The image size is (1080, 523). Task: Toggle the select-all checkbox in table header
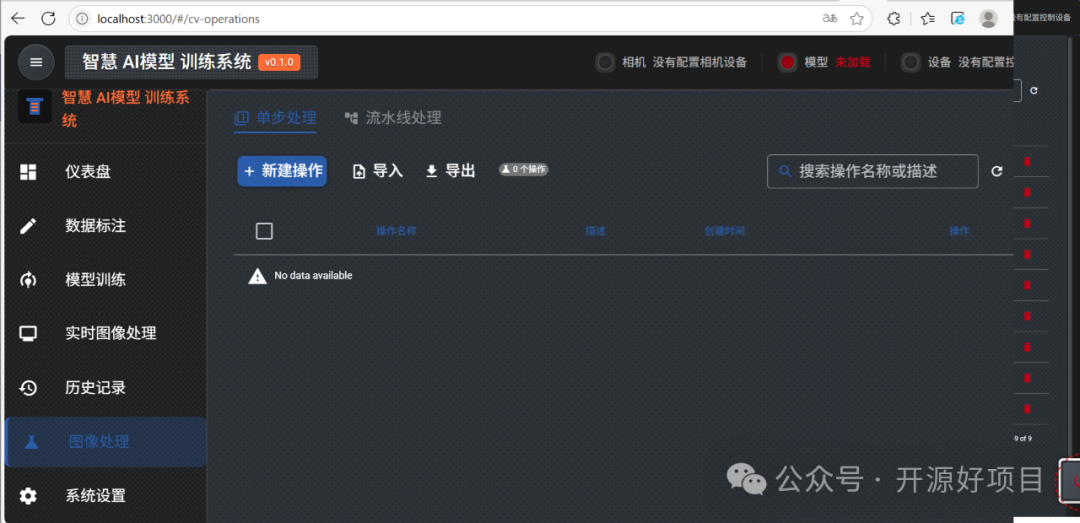tap(264, 231)
